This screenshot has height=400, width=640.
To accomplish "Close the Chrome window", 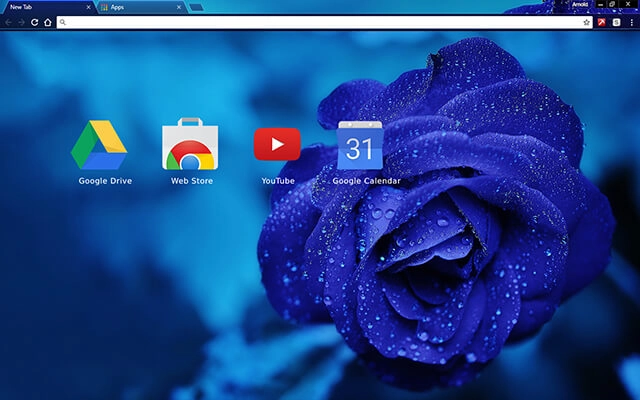I will click(628, 4).
